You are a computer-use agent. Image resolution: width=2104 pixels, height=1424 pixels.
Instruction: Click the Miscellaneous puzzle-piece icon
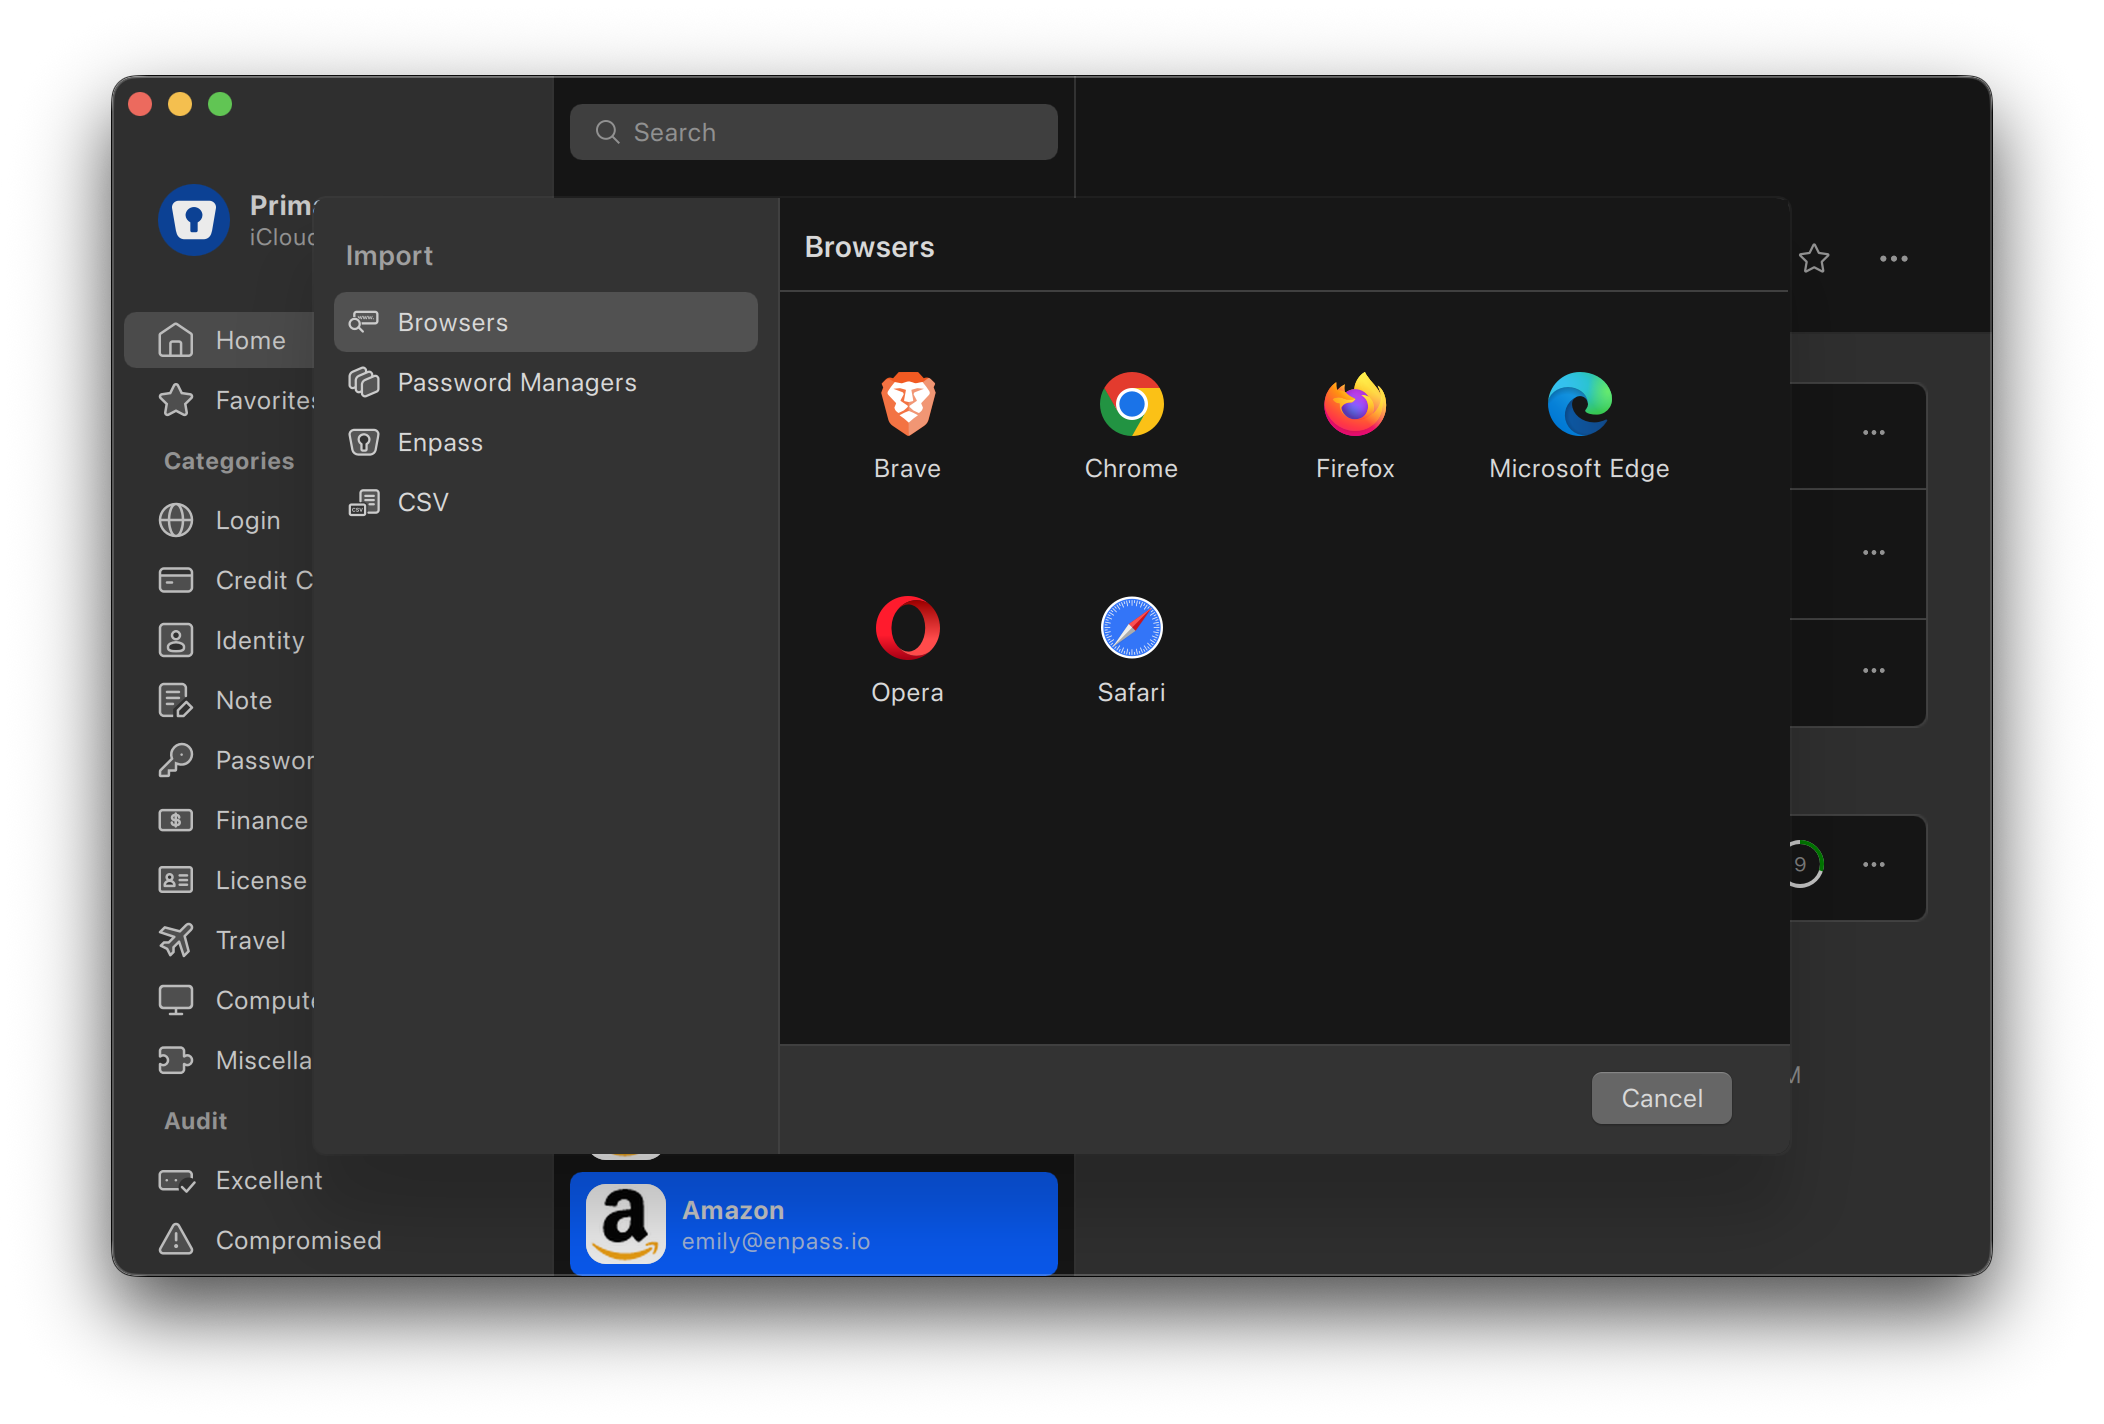click(176, 1060)
